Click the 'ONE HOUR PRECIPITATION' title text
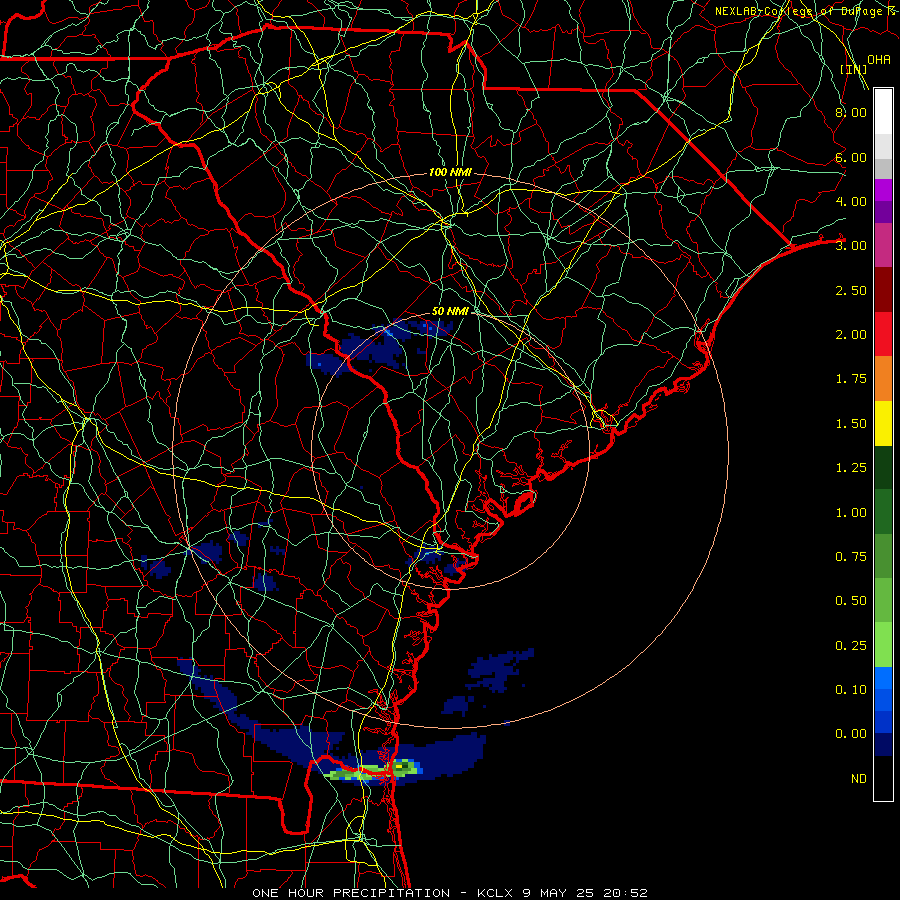900x900 pixels. tap(351, 893)
